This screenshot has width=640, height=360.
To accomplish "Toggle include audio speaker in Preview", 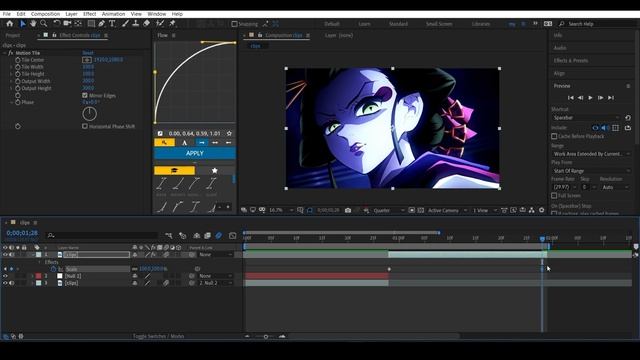I will click(605, 128).
